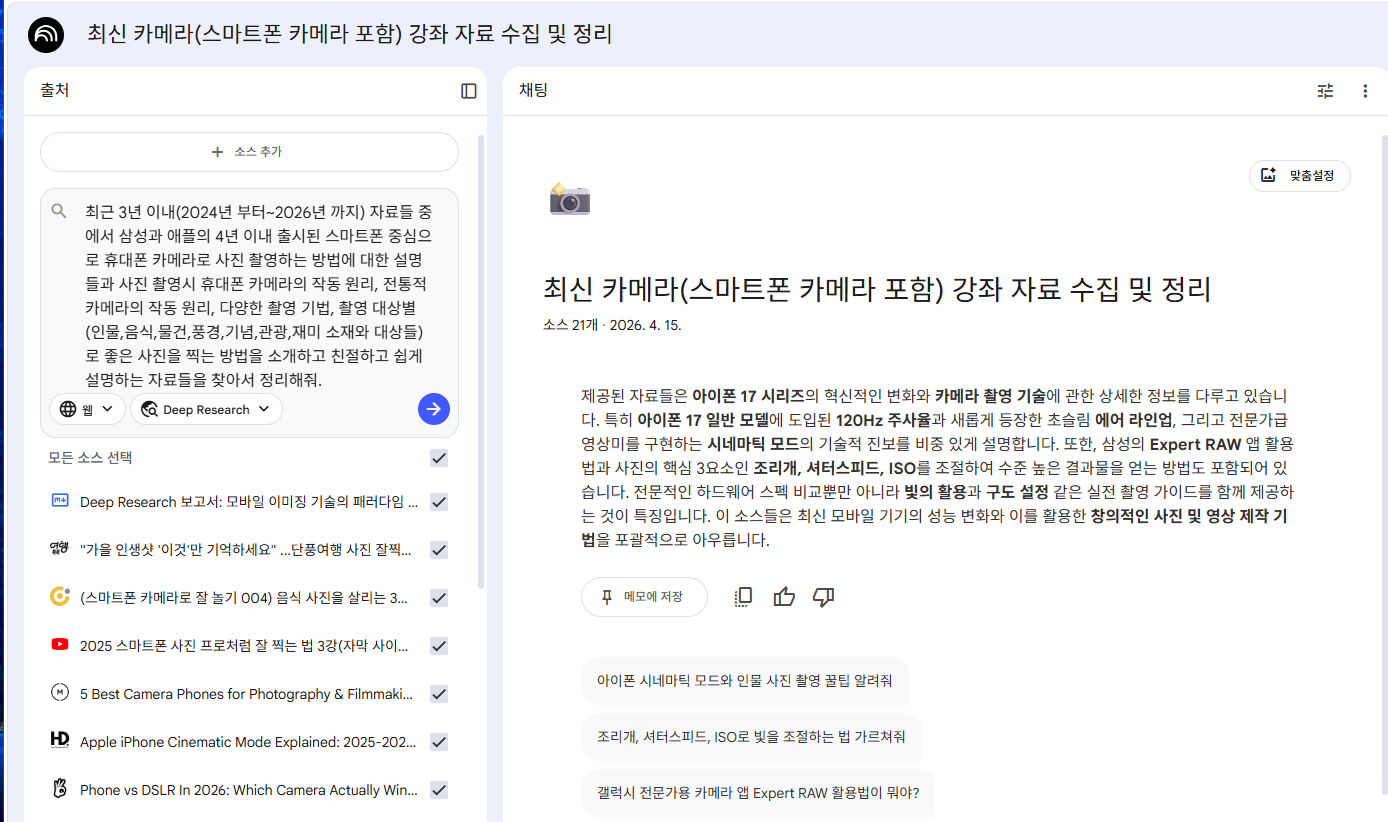1388x822 pixels.
Task: Open the 웹 source type dropdown
Action: 87,409
